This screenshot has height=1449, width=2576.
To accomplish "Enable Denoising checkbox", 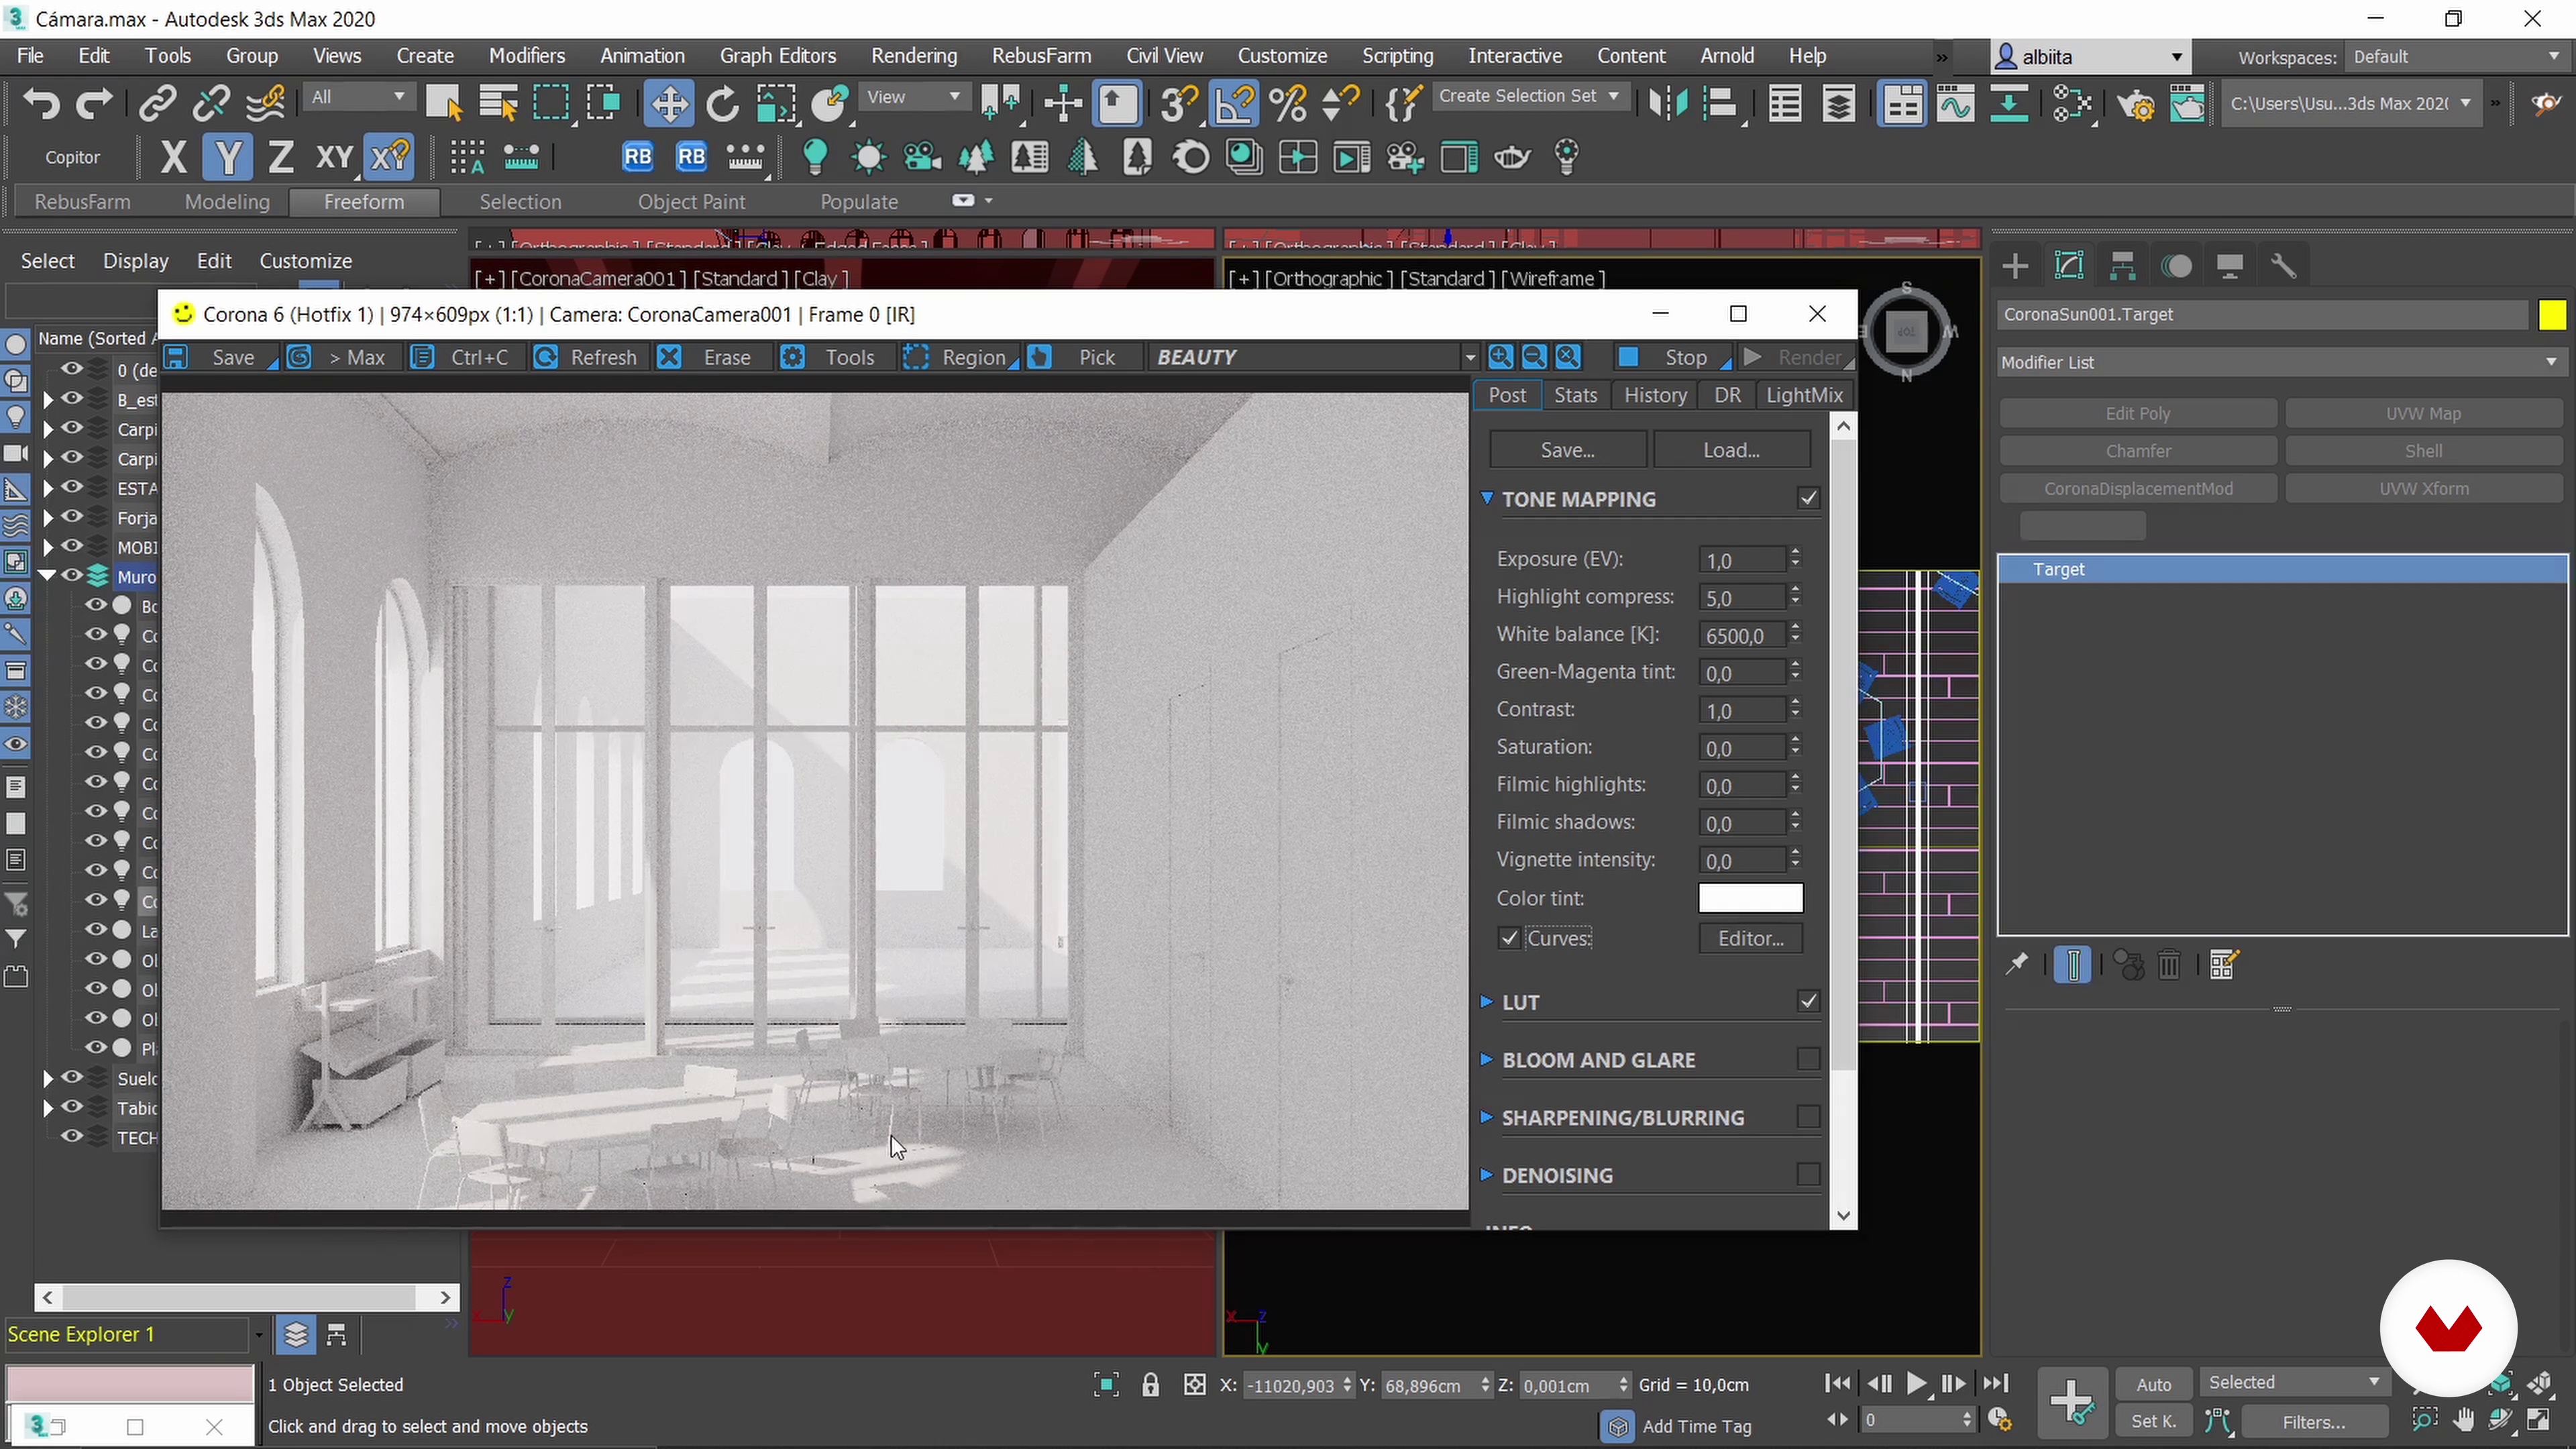I will click(1808, 1175).
